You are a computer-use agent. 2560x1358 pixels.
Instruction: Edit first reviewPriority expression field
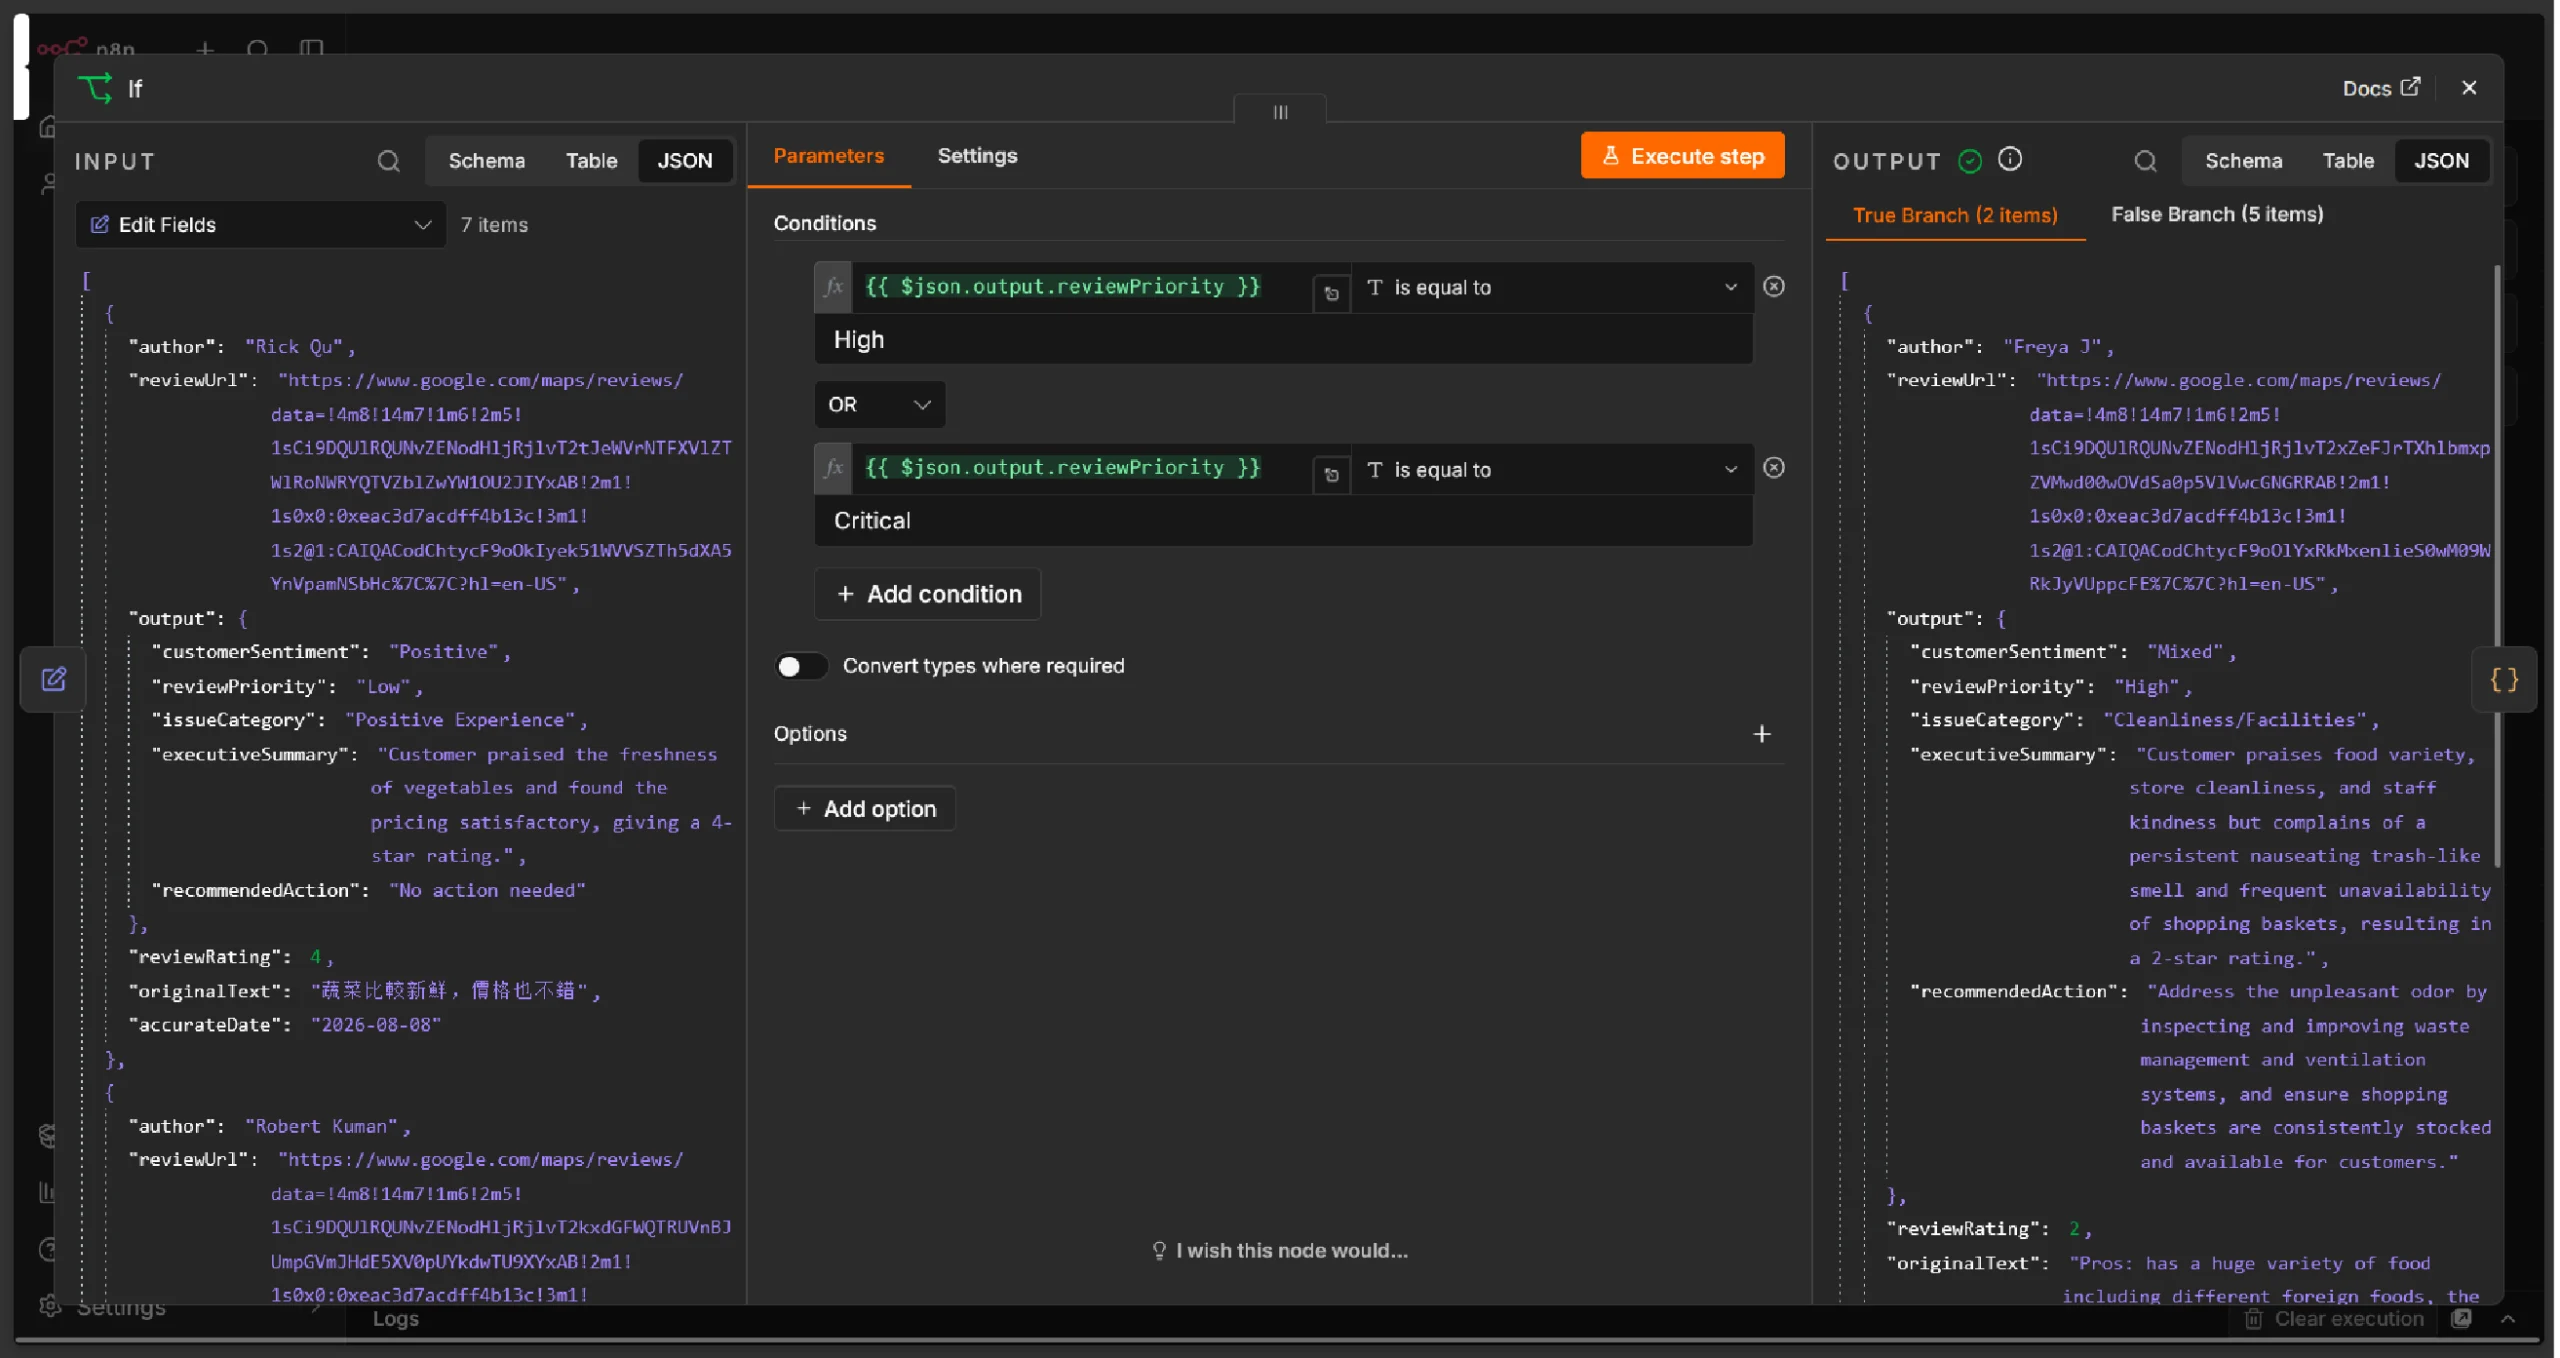click(1082, 288)
